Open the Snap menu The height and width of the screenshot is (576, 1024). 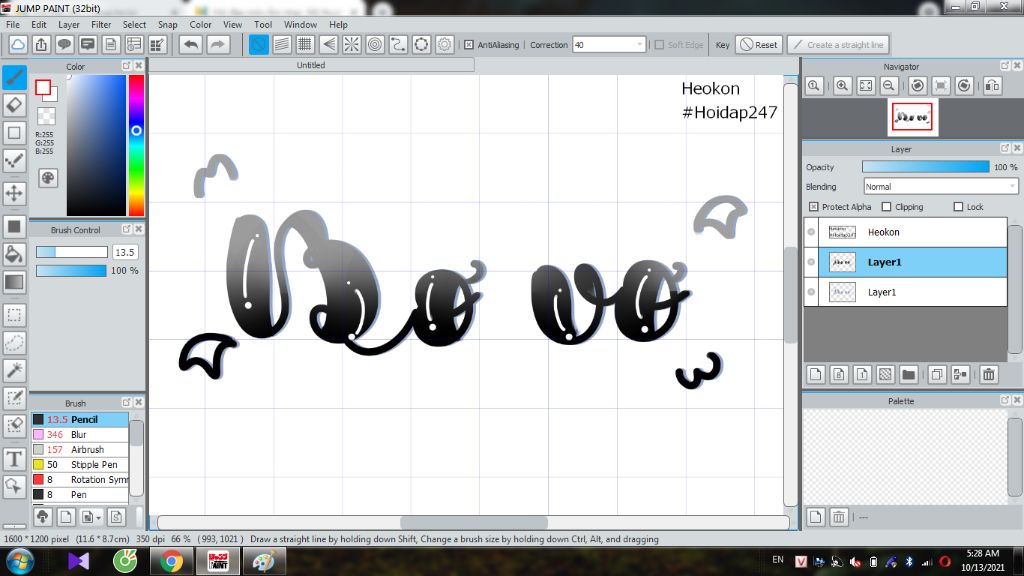click(167, 24)
